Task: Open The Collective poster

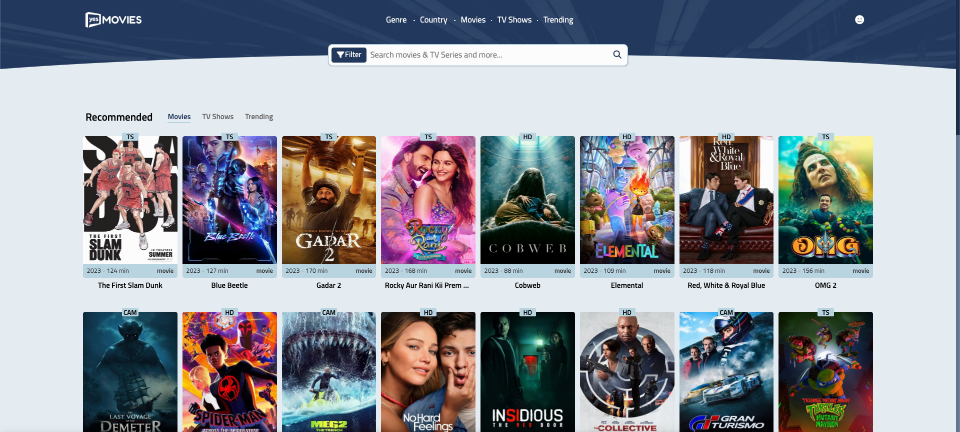Action: click(x=627, y=372)
